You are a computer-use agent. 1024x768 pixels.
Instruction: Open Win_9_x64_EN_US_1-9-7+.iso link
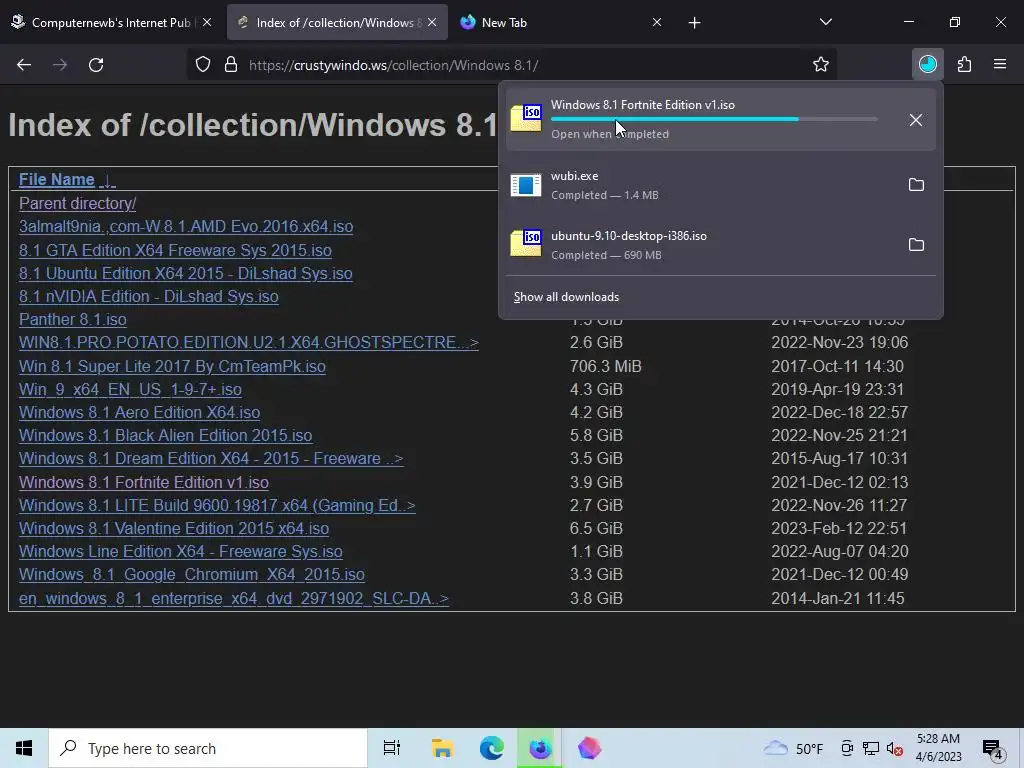[131, 389]
